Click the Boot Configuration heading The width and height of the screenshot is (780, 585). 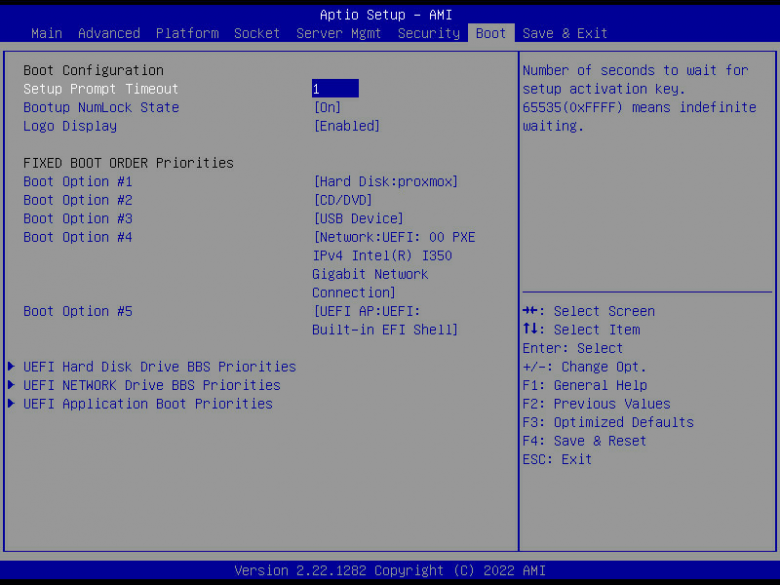[94, 70]
